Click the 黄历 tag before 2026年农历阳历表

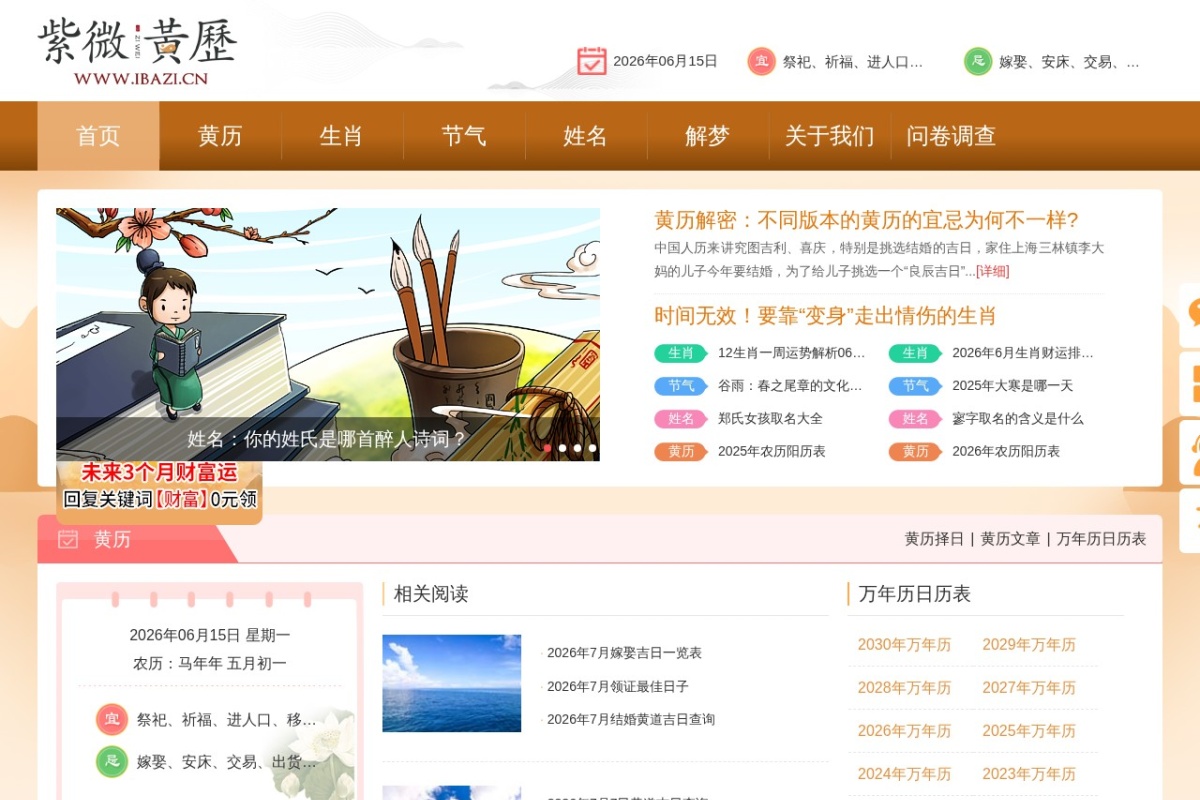(915, 452)
